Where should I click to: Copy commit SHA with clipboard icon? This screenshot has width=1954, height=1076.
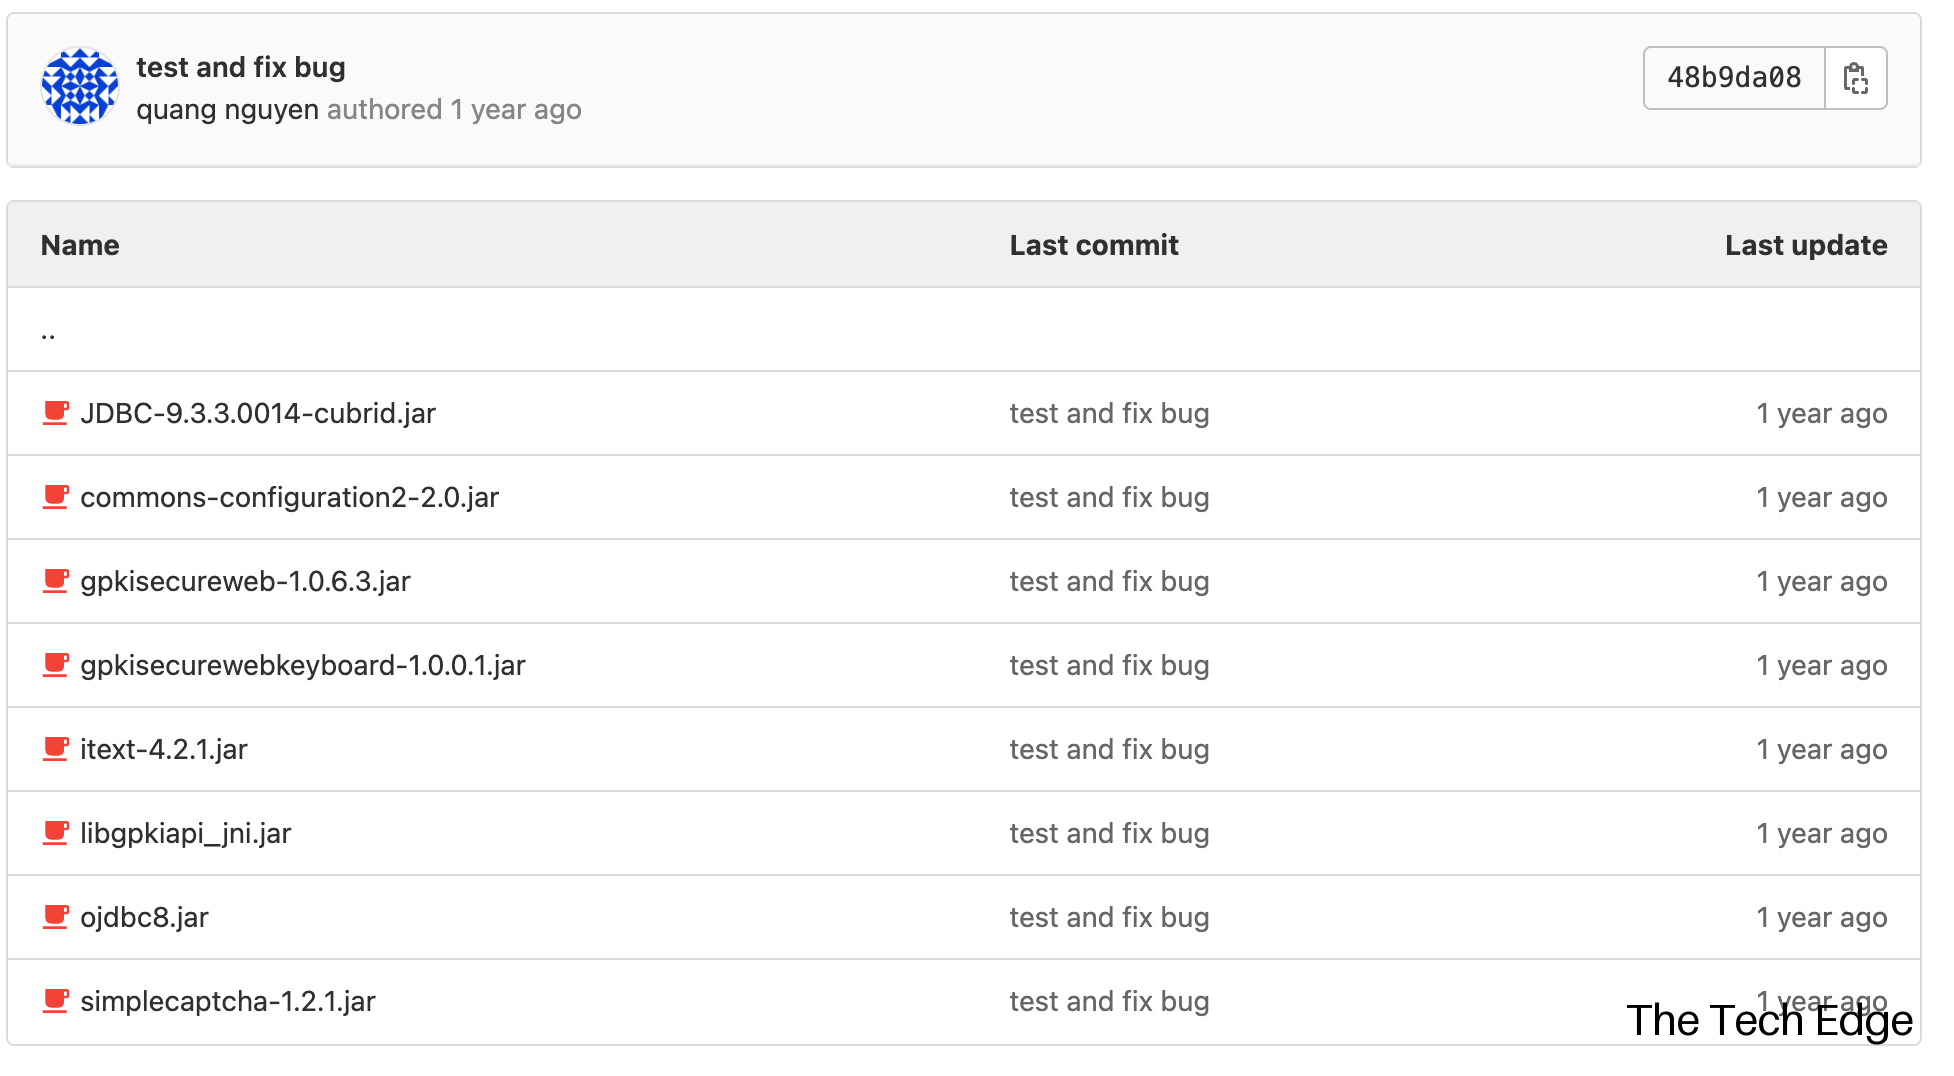tap(1855, 78)
